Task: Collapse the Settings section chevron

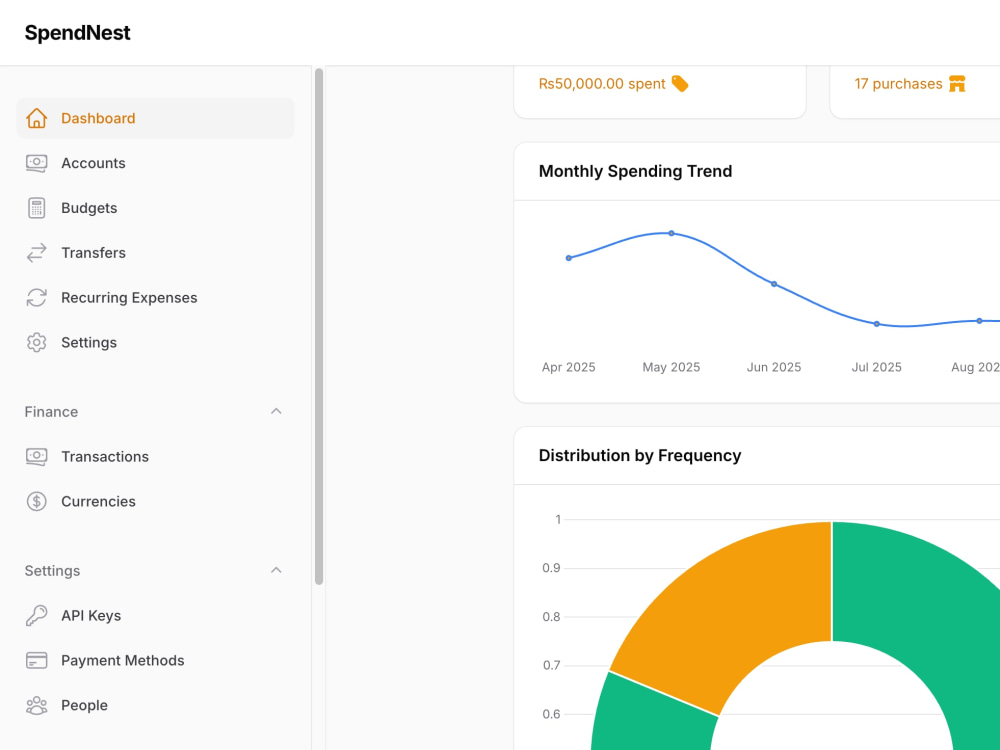Action: coord(276,570)
